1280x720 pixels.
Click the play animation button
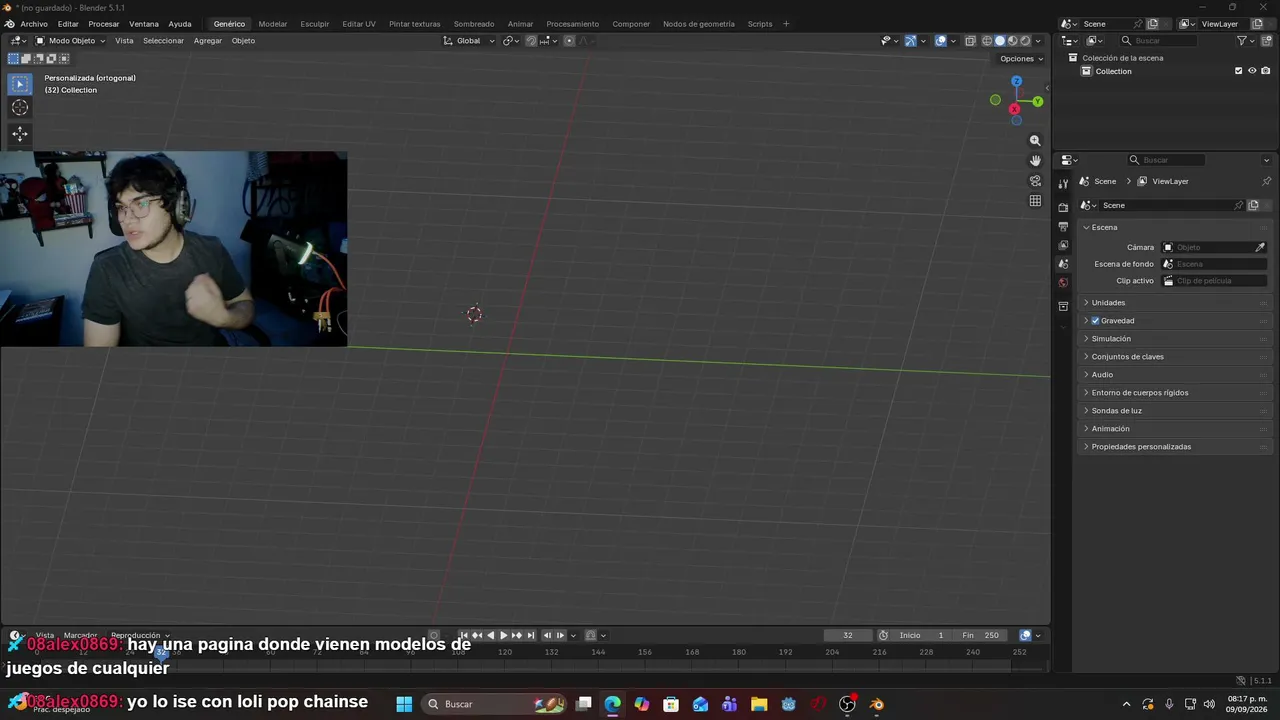point(503,635)
